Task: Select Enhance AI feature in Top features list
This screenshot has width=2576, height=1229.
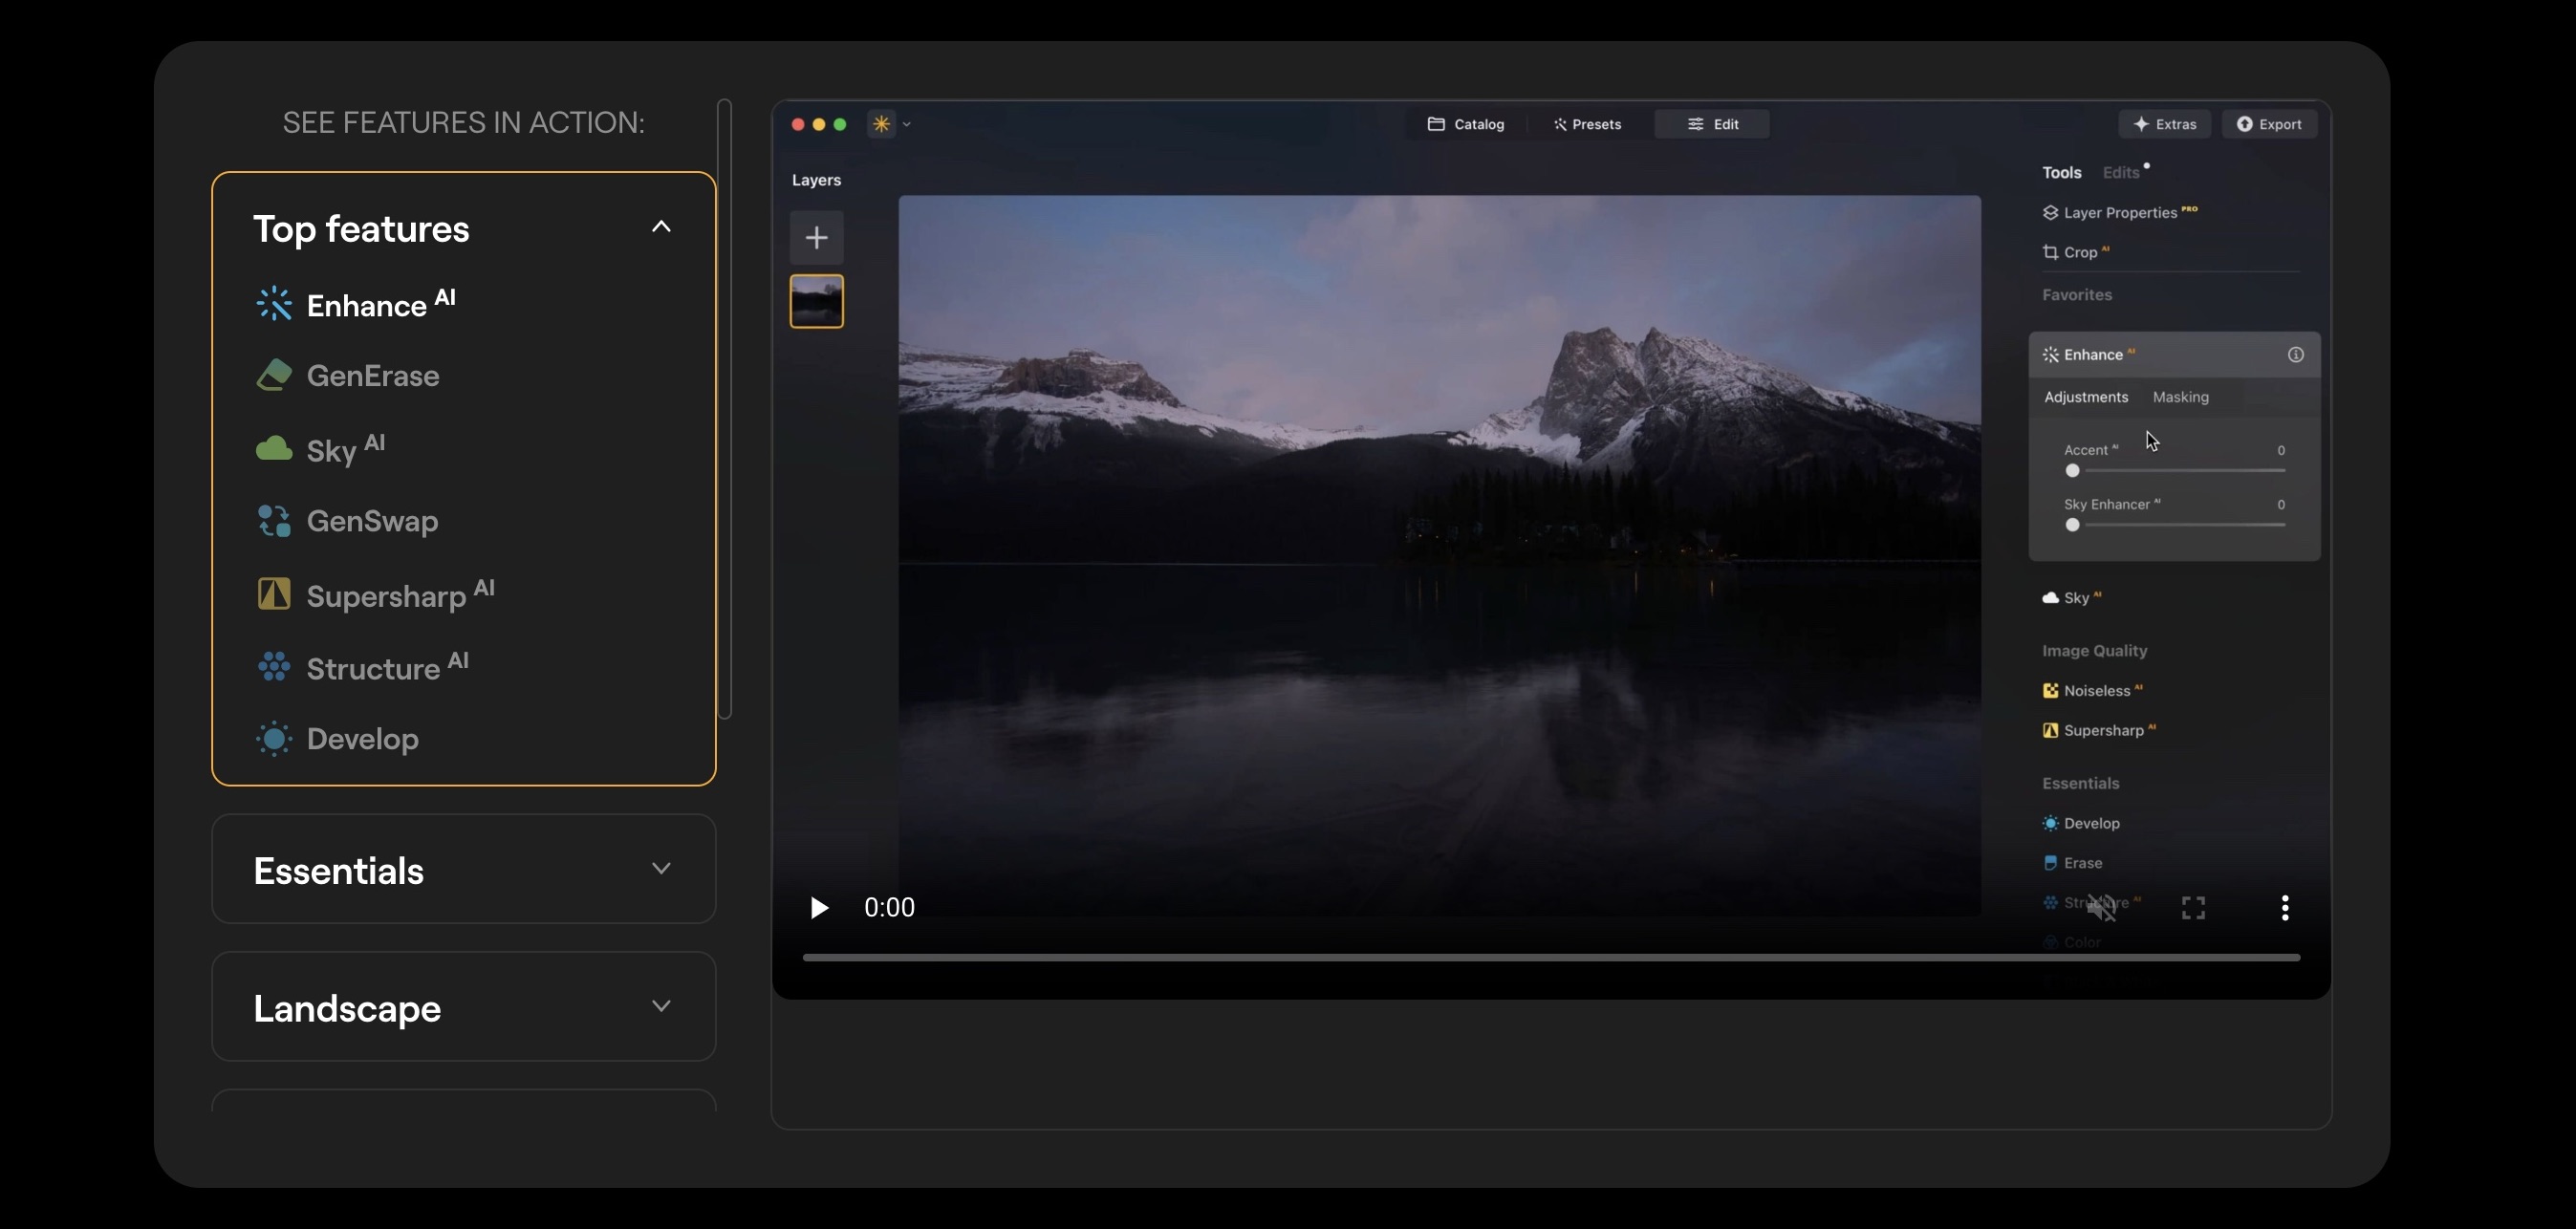Action: point(356,303)
